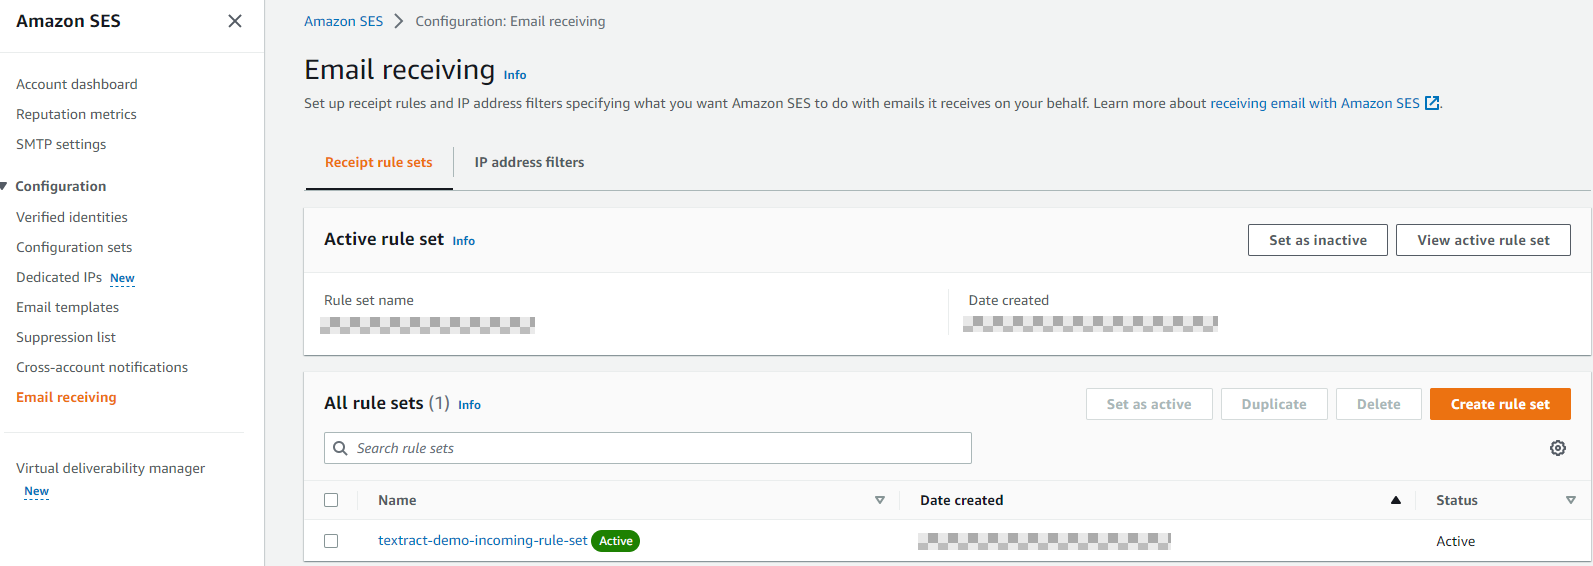Open Email templates
This screenshot has height=566, width=1593.
click(x=67, y=307)
